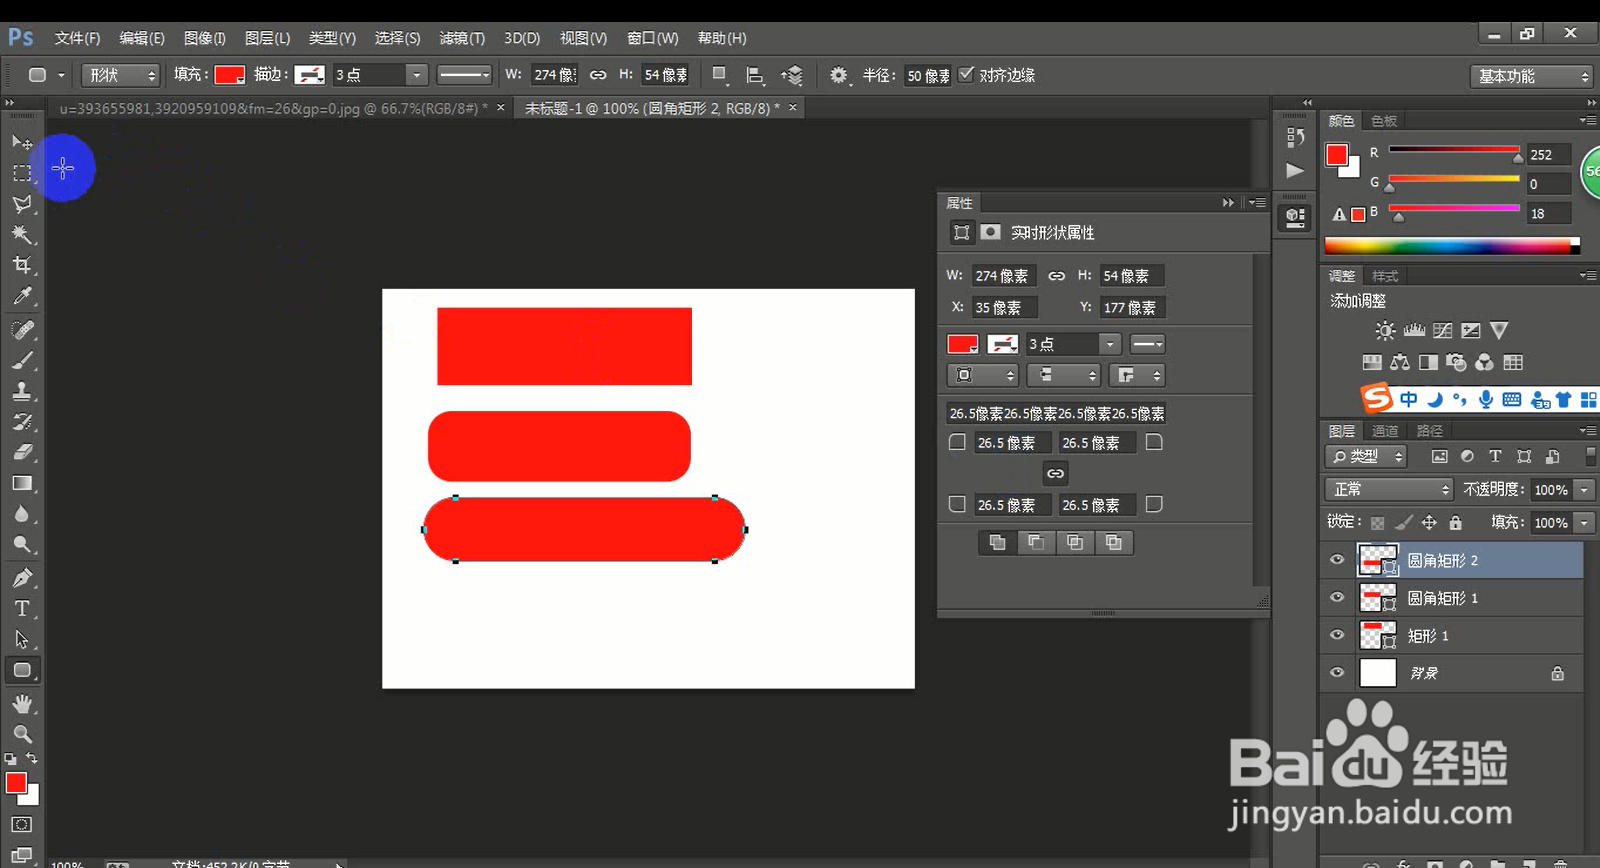Toggle link of corner radius values

1055,473
